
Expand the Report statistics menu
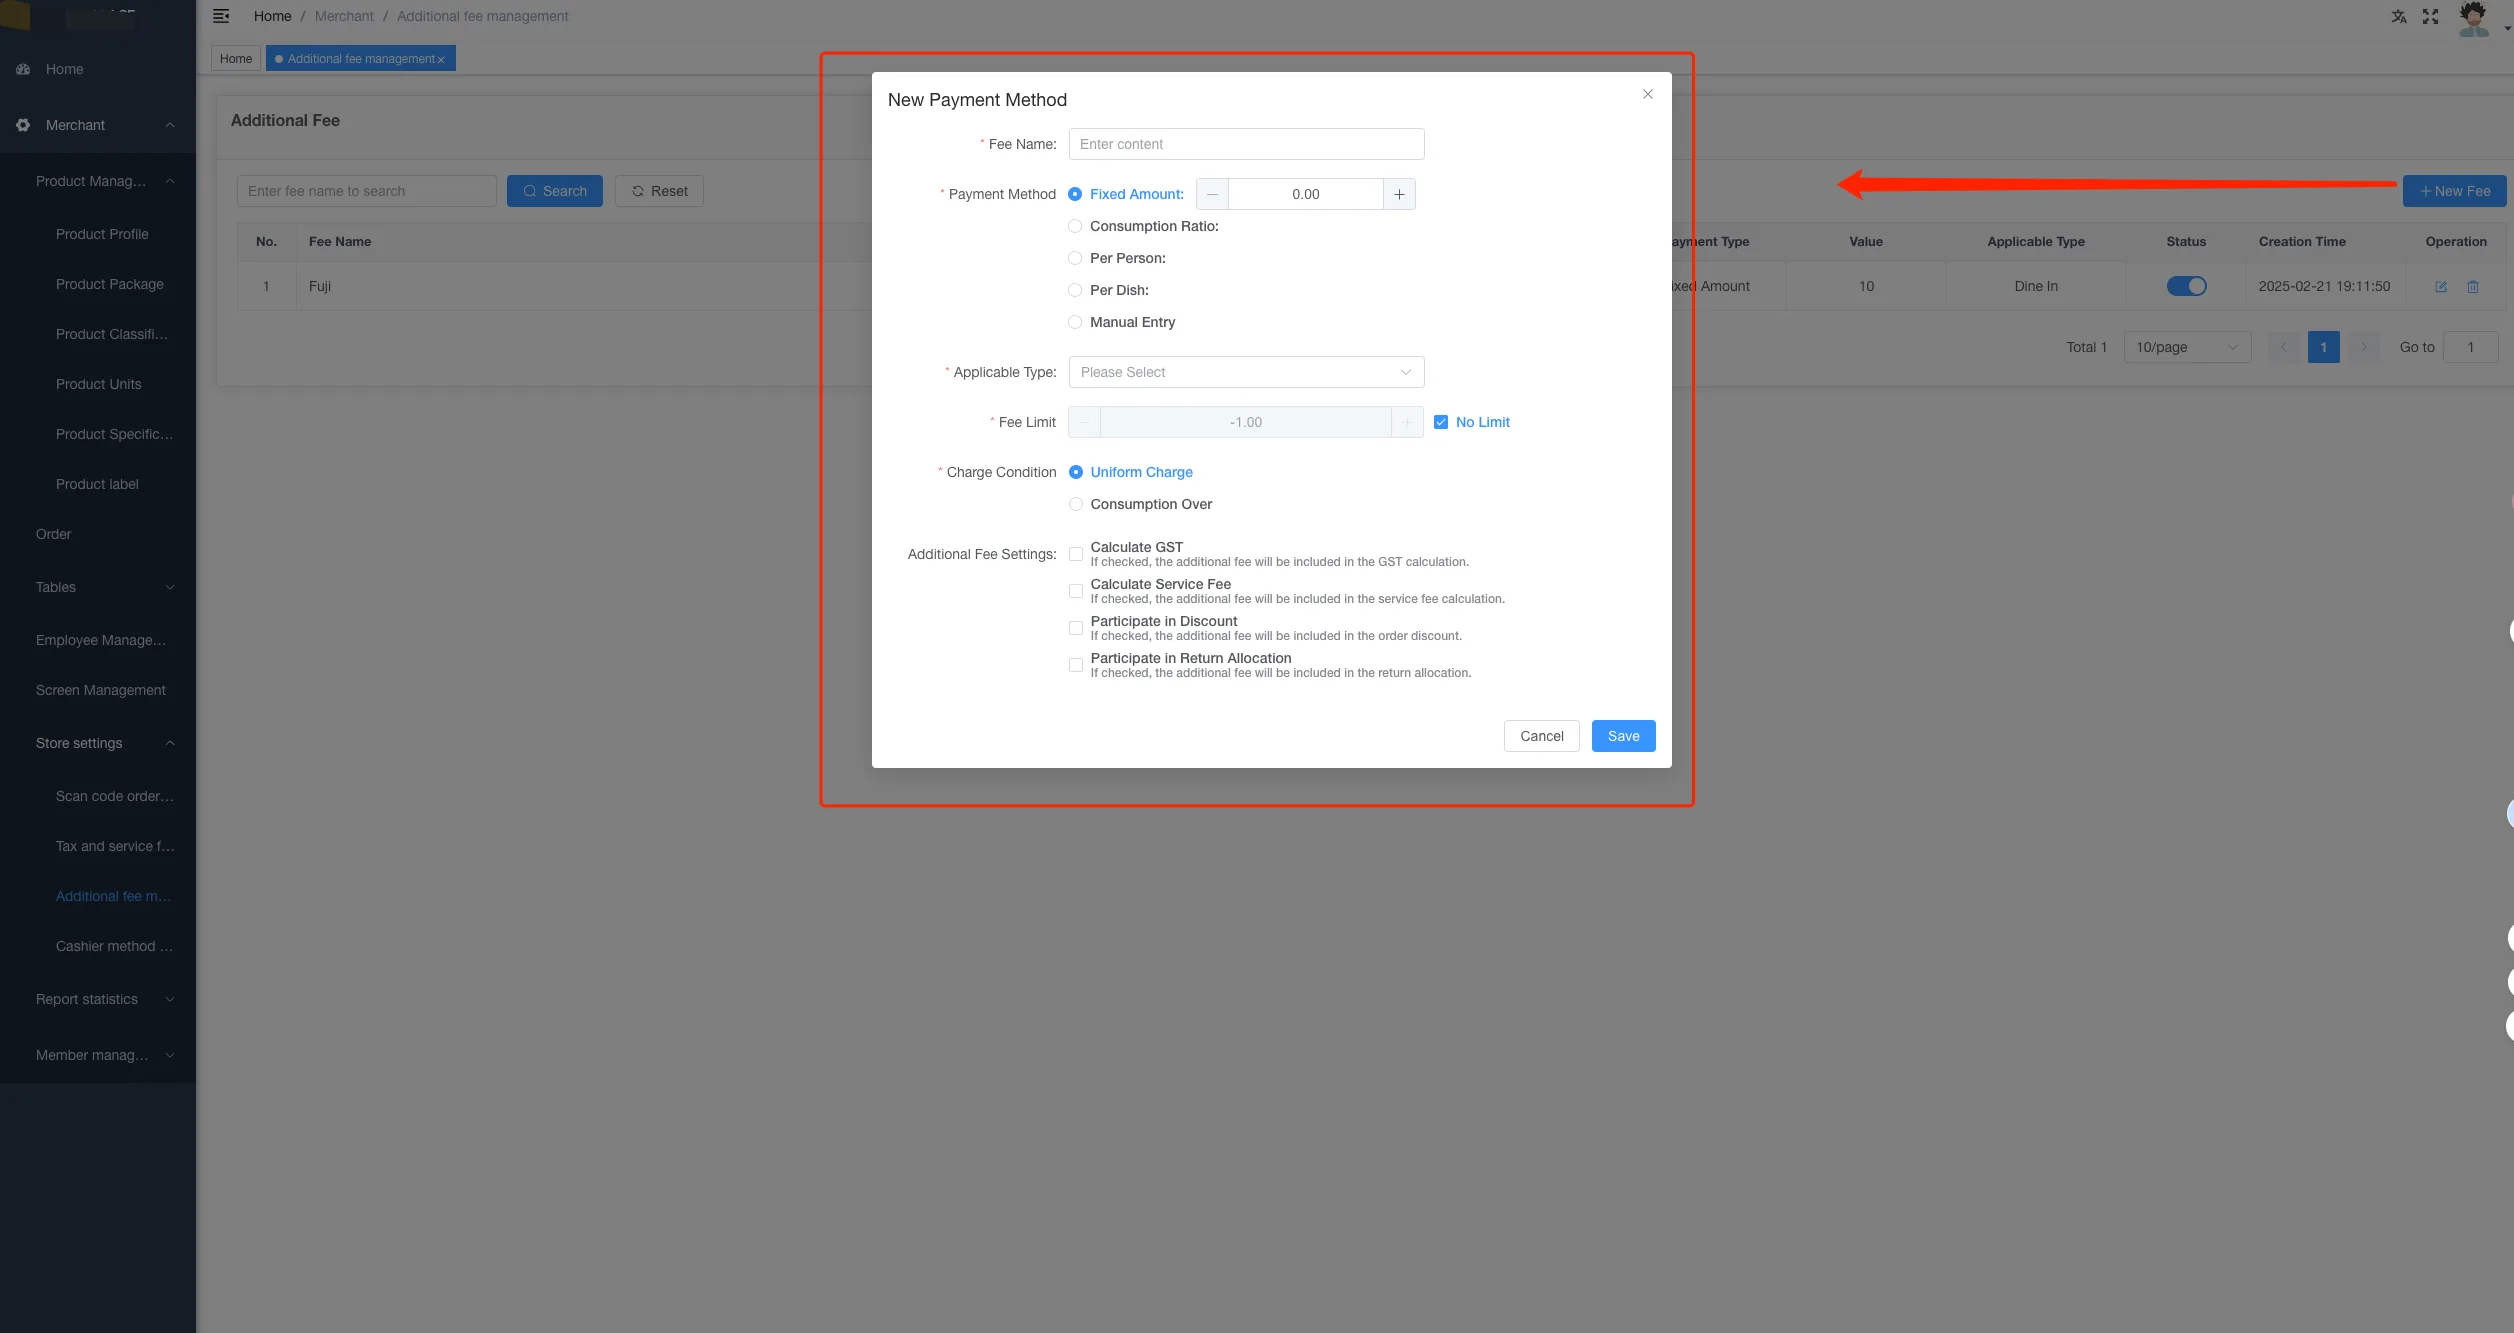tap(98, 999)
